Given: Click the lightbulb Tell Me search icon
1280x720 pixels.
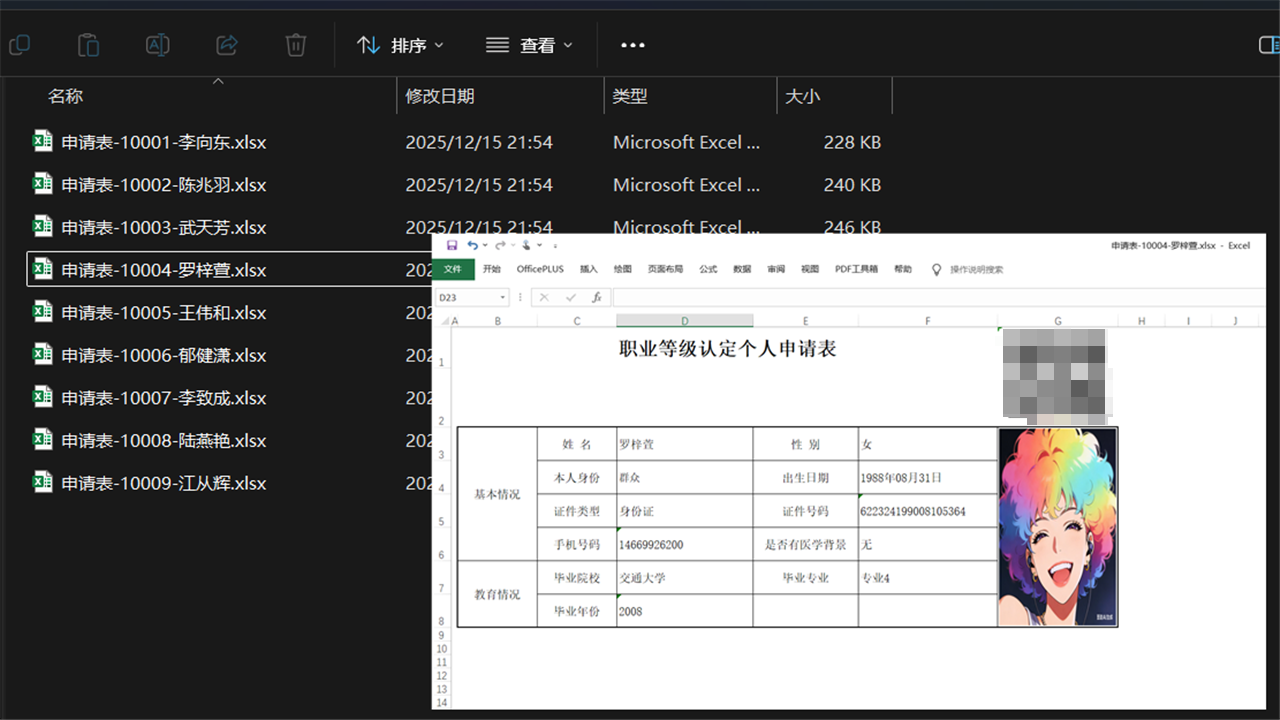Looking at the screenshot, I should point(937,269).
